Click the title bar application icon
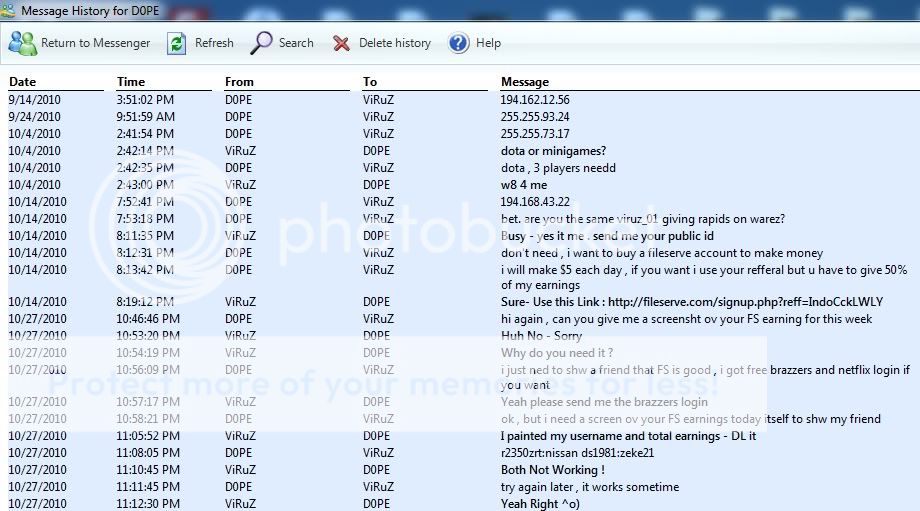 pos(9,10)
